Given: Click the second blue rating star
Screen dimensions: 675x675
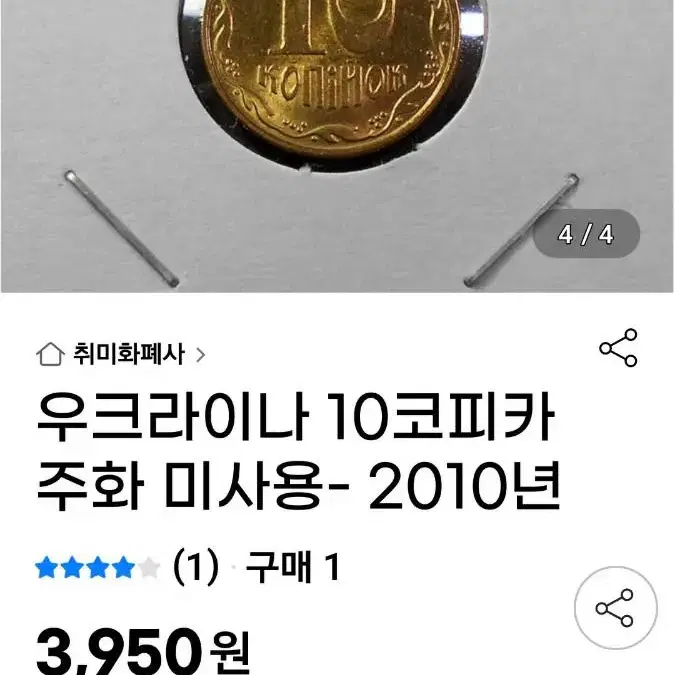Looking at the screenshot, I should pyautogui.click(x=72, y=567).
